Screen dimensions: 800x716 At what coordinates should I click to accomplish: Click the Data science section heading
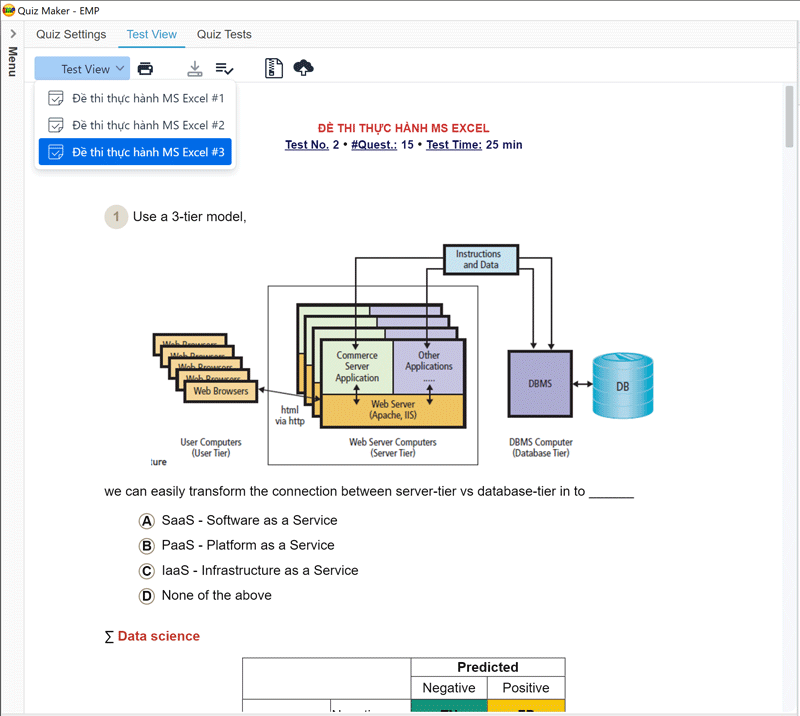click(159, 636)
